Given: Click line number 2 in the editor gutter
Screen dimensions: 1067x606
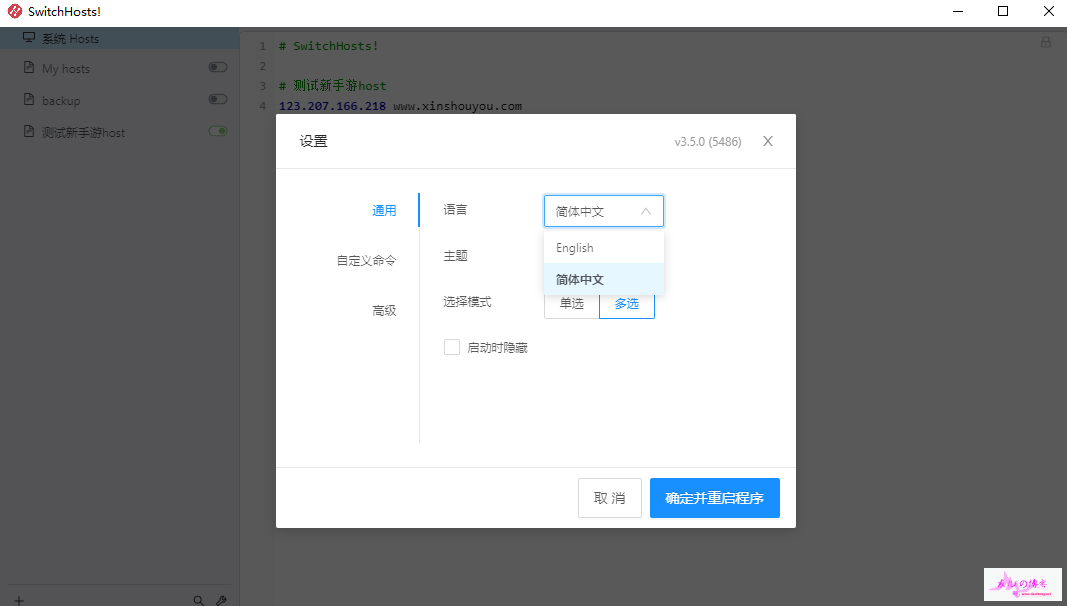Looking at the screenshot, I should (x=262, y=66).
